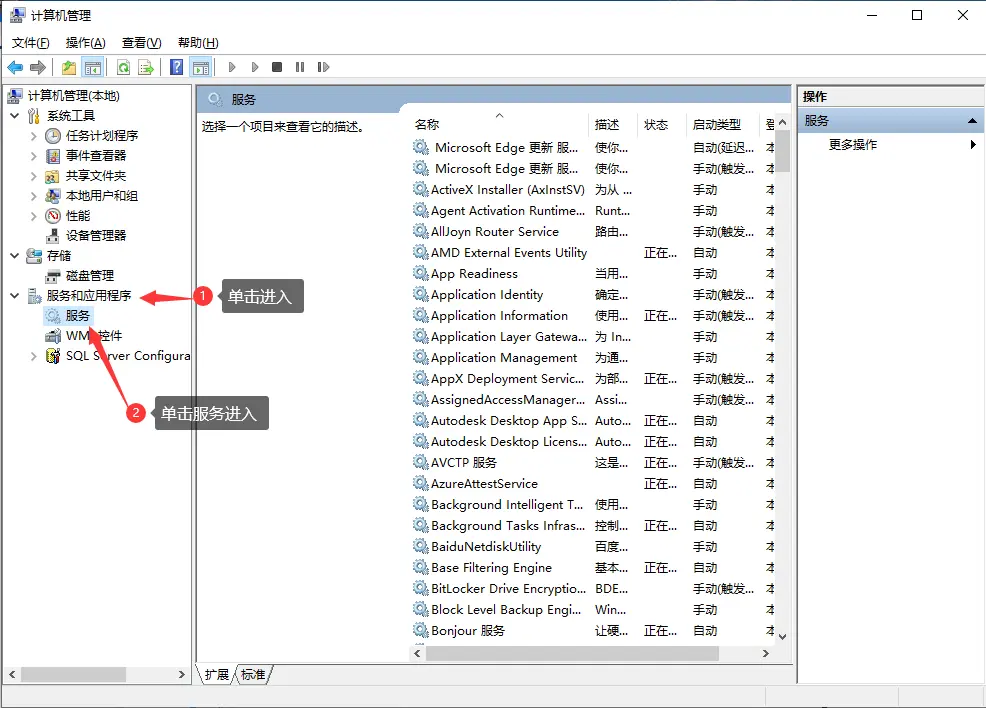Click the Back arrow toolbar icon

pyautogui.click(x=15, y=67)
